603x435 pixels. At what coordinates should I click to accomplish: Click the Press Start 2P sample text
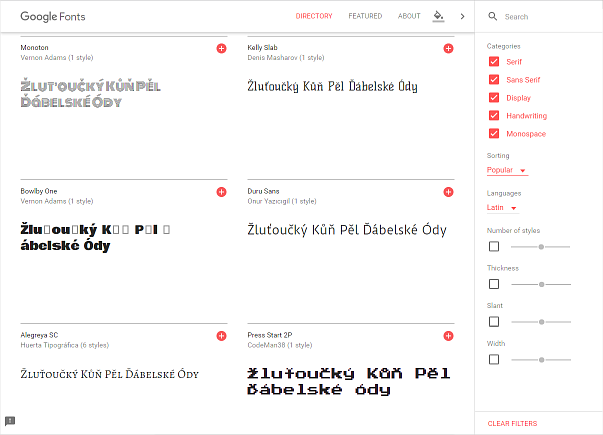[x=348, y=381]
